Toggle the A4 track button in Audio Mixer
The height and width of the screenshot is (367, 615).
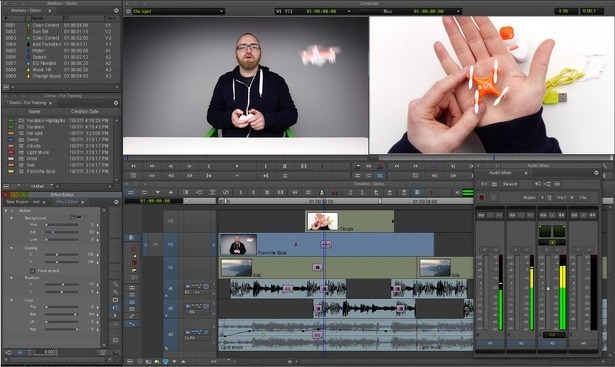click(583, 343)
